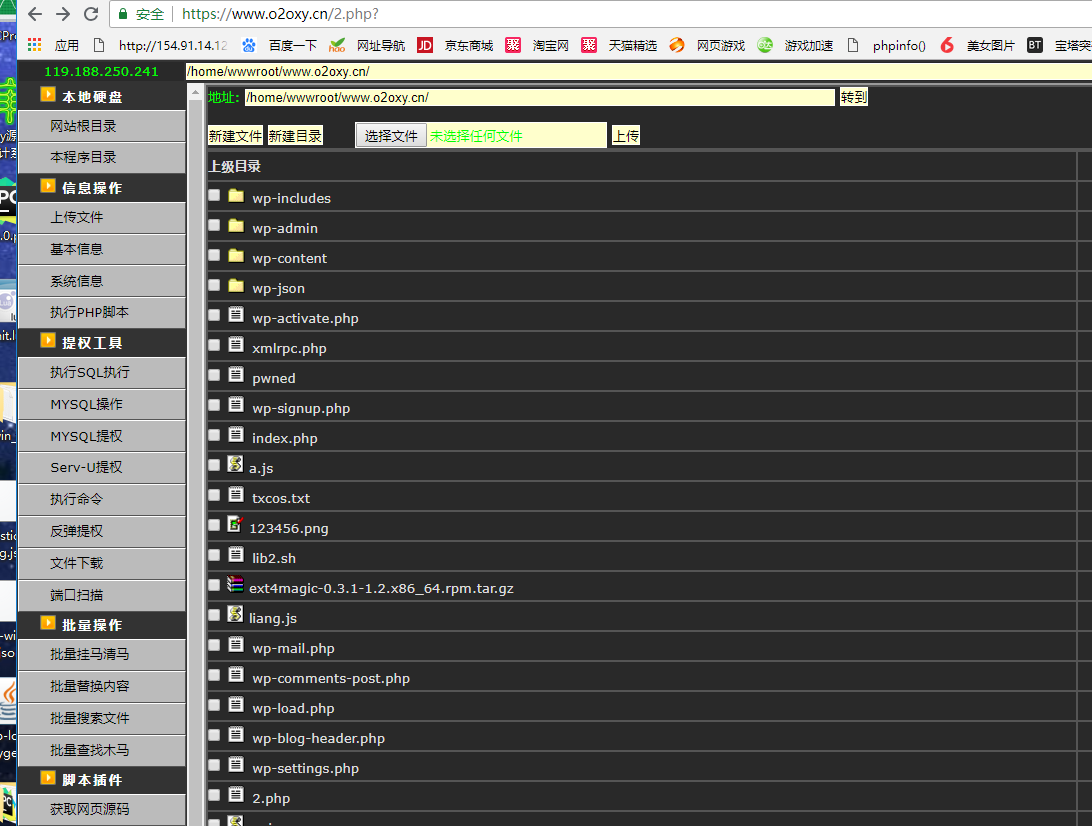Click the file icon of txcos.txt
This screenshot has width=1092, height=826.
point(236,494)
